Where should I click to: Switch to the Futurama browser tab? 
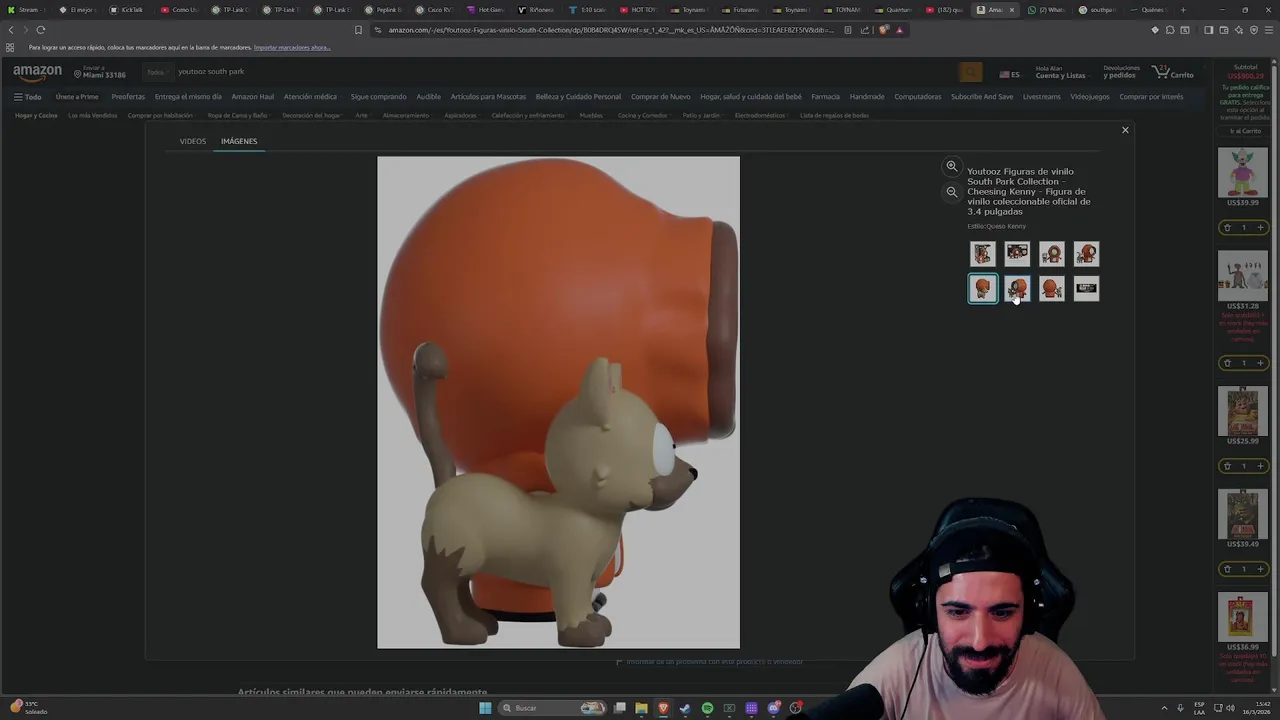pyautogui.click(x=740, y=10)
